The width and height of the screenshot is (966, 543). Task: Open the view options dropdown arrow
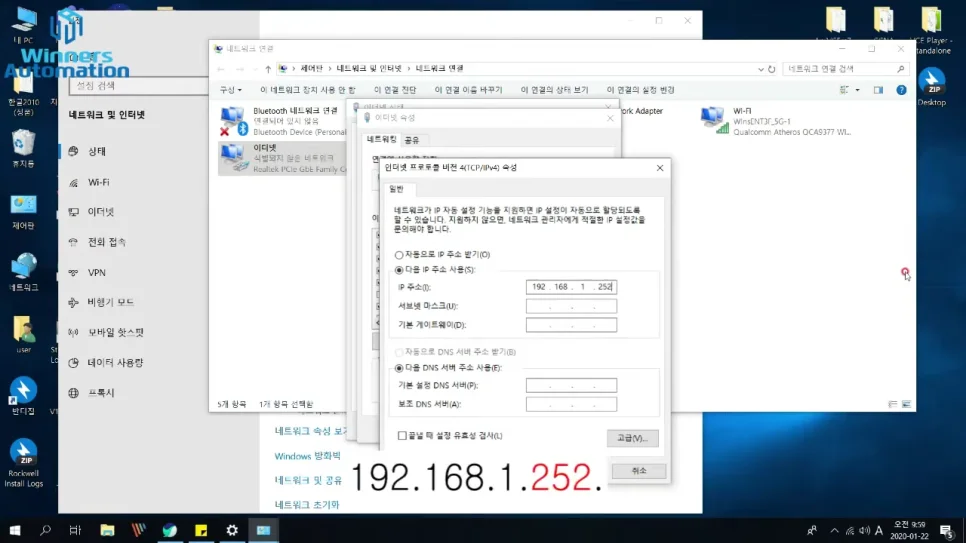click(x=857, y=90)
